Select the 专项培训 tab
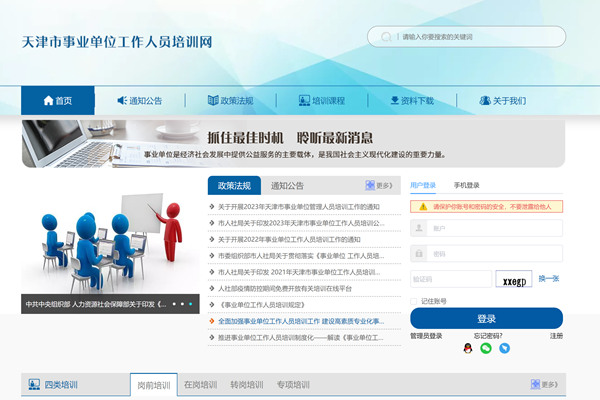 [293, 385]
